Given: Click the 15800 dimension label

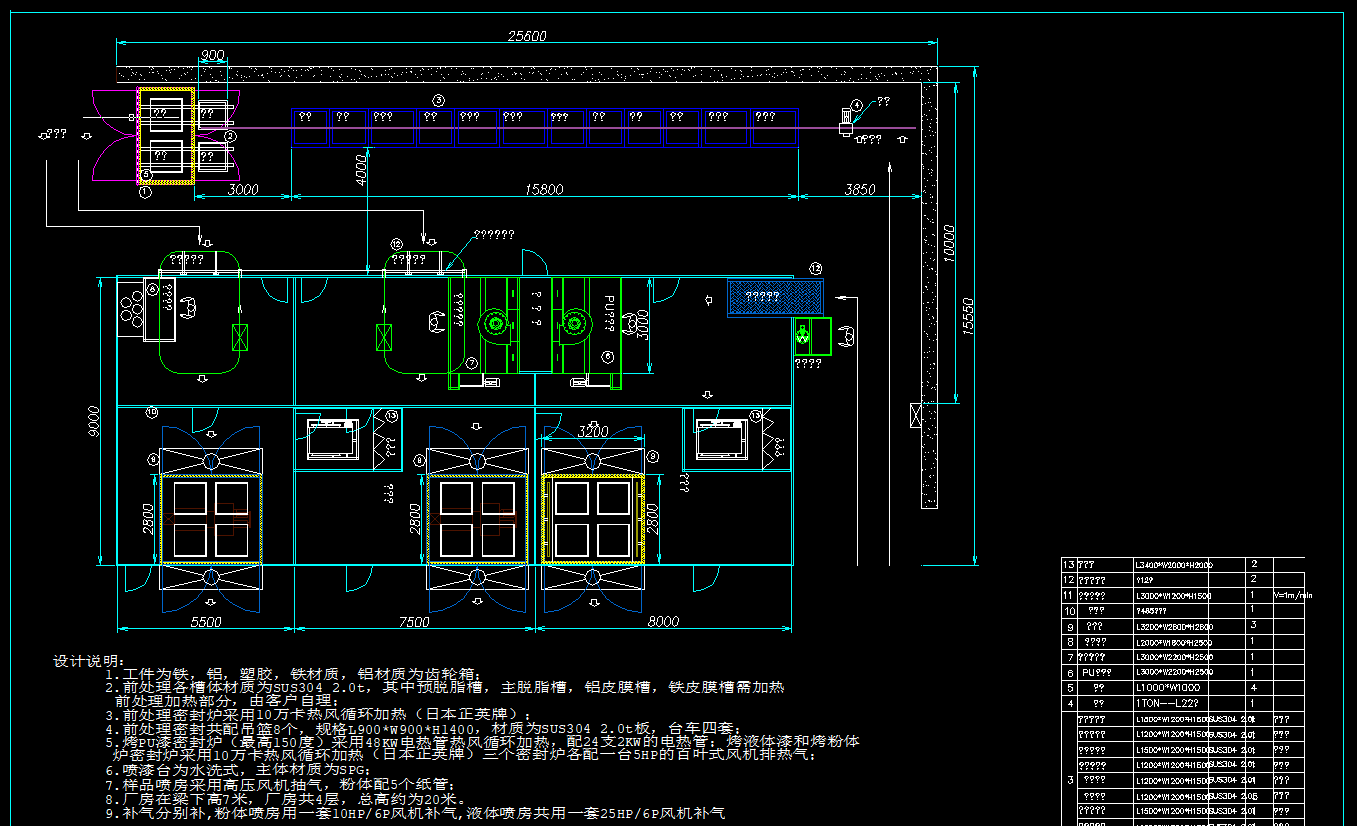Looking at the screenshot, I should point(544,189).
